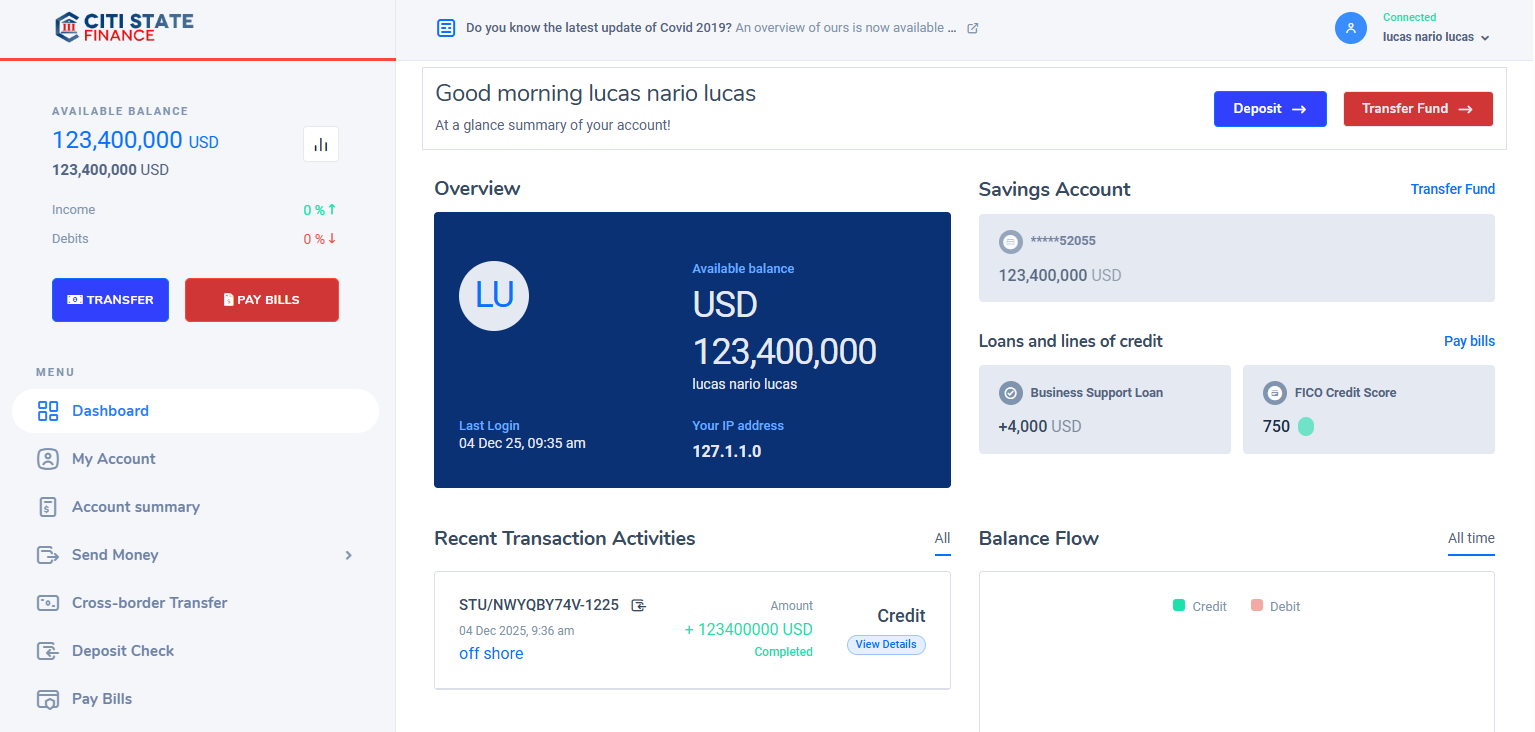Toggle the Debit legend in Balance Flow
1535x732 pixels.
1275,606
